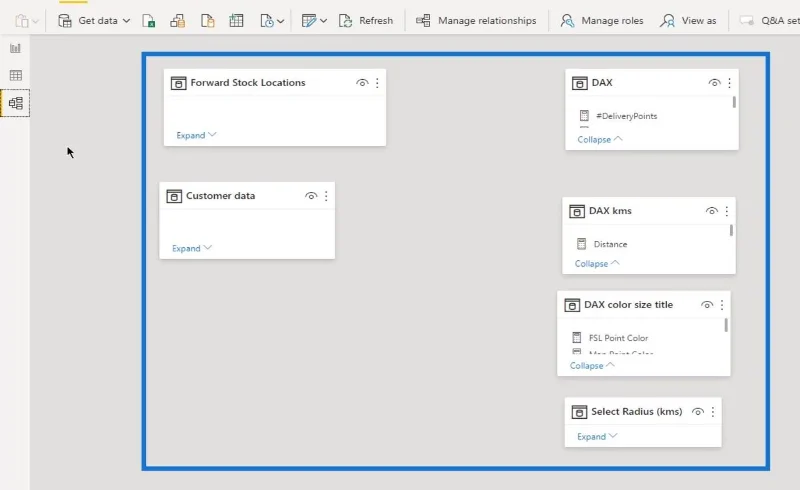Collapse the DAX table card
The width and height of the screenshot is (800, 490).
click(599, 139)
